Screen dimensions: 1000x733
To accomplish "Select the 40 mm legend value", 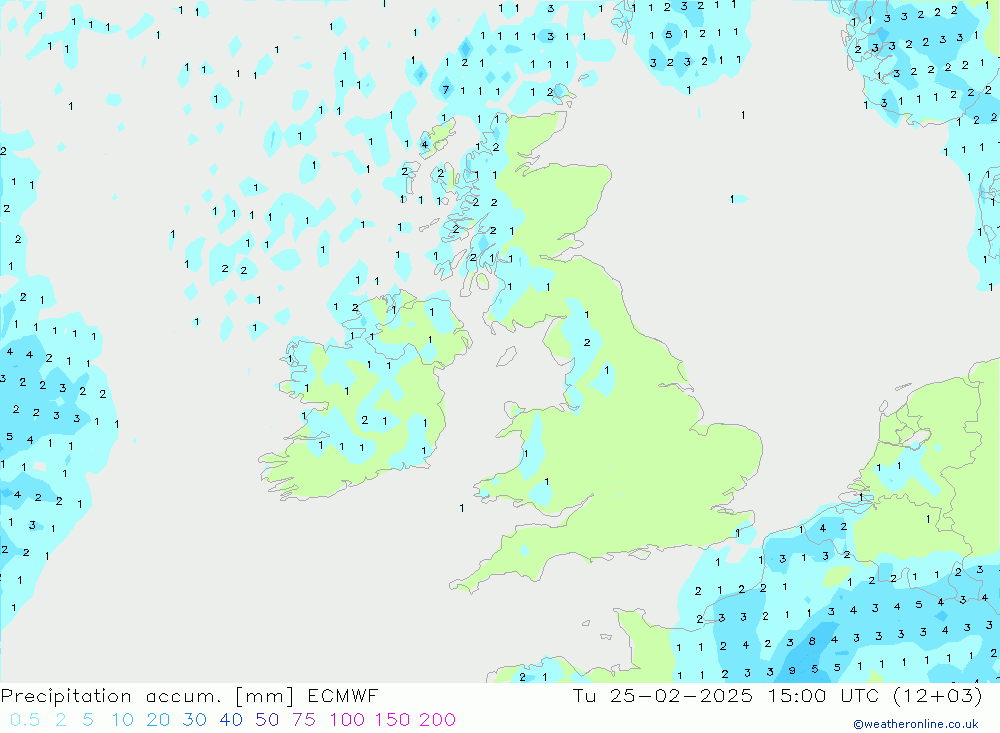I will 231,720.
